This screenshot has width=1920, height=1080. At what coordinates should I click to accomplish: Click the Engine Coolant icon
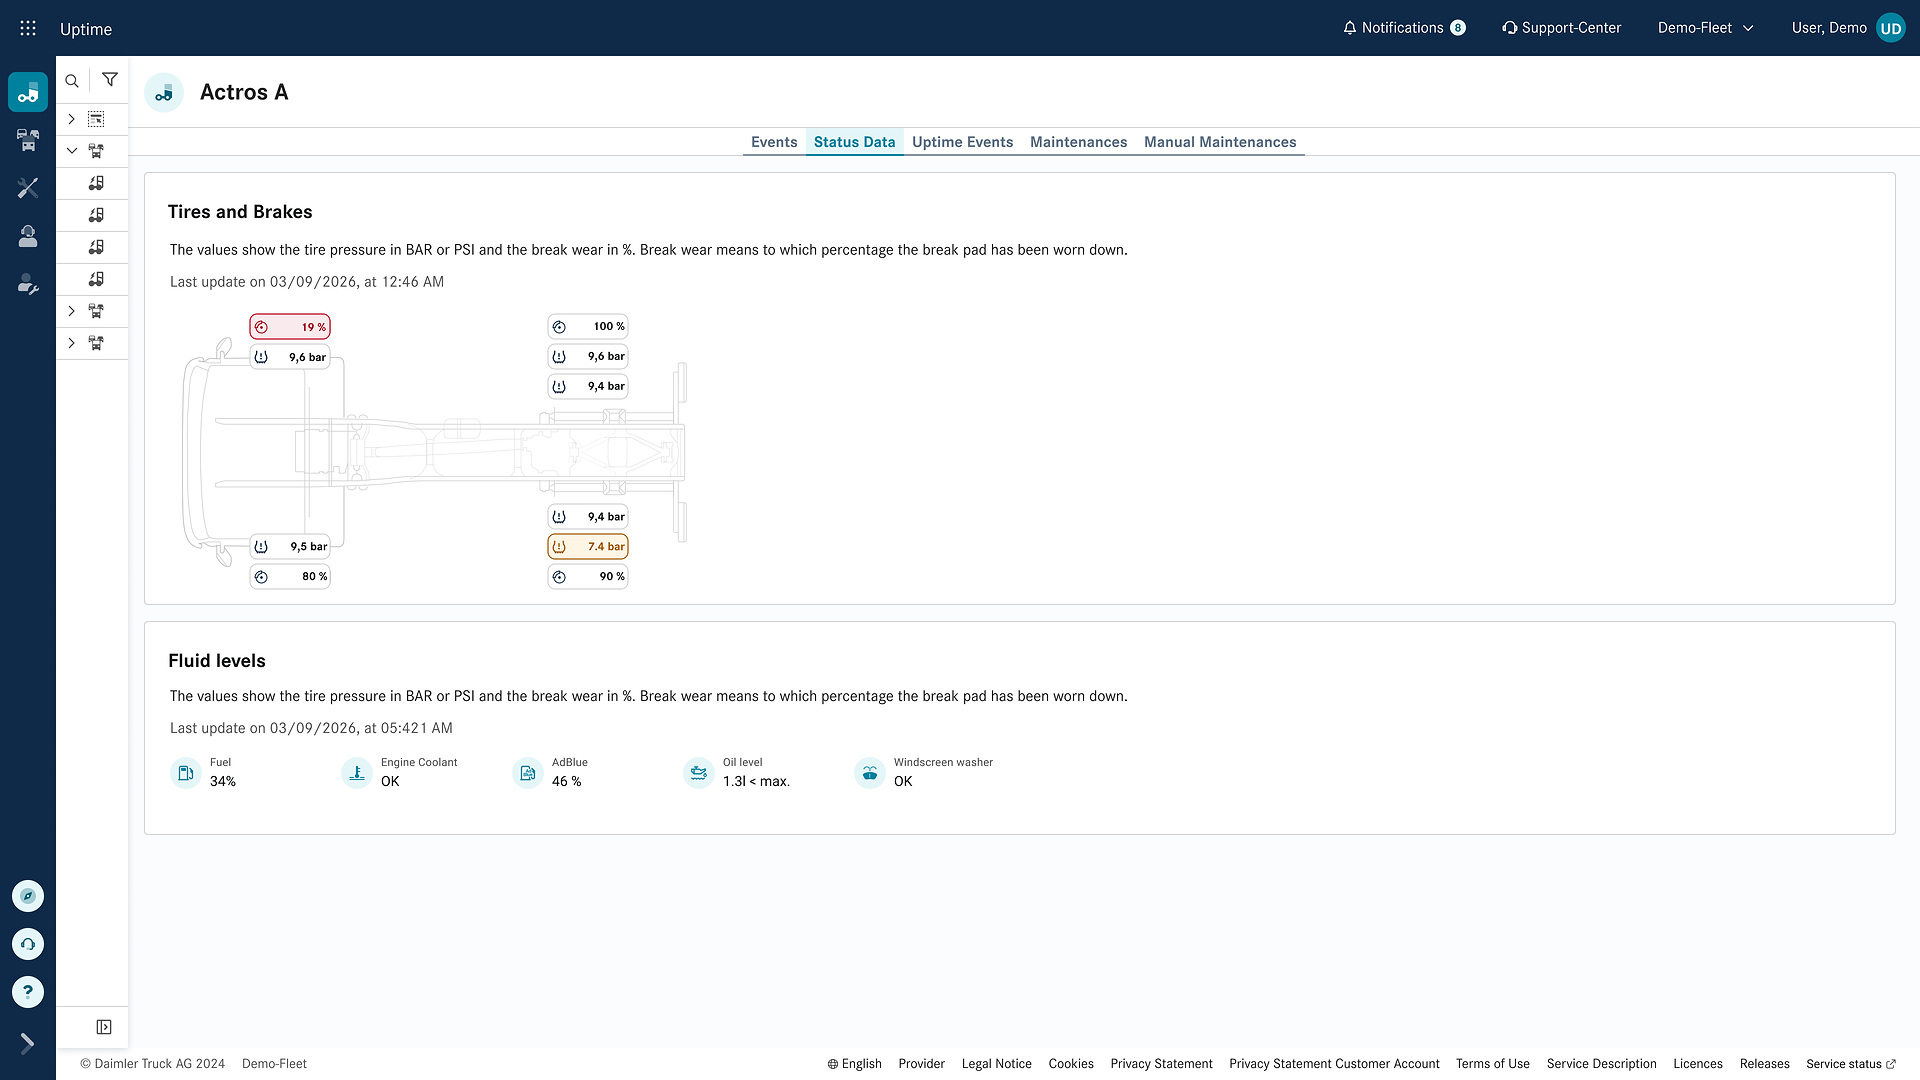357,773
